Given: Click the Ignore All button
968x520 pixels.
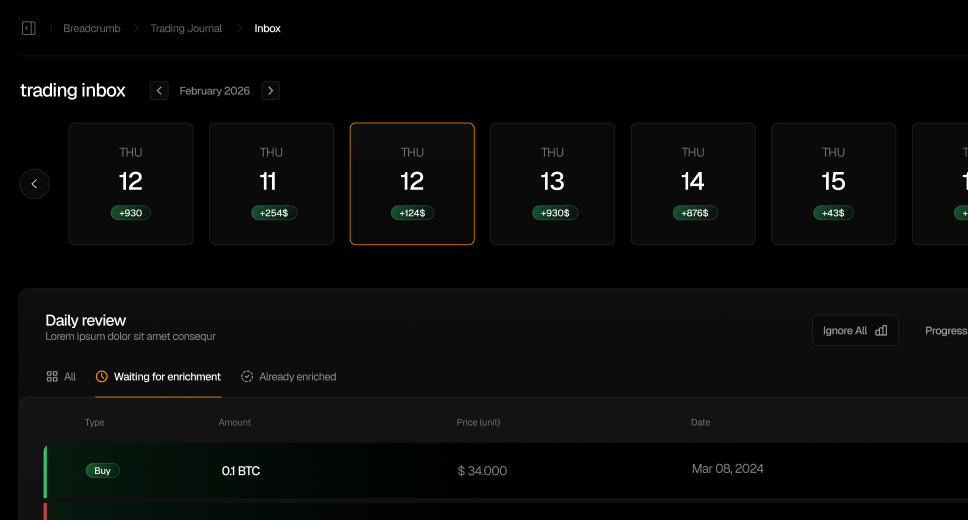Looking at the screenshot, I should (x=855, y=331).
